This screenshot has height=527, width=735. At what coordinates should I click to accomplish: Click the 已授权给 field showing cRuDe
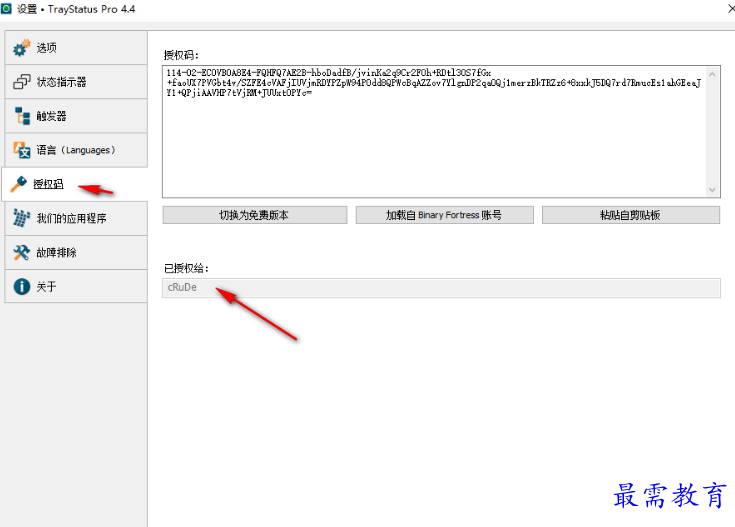pyautogui.click(x=441, y=288)
